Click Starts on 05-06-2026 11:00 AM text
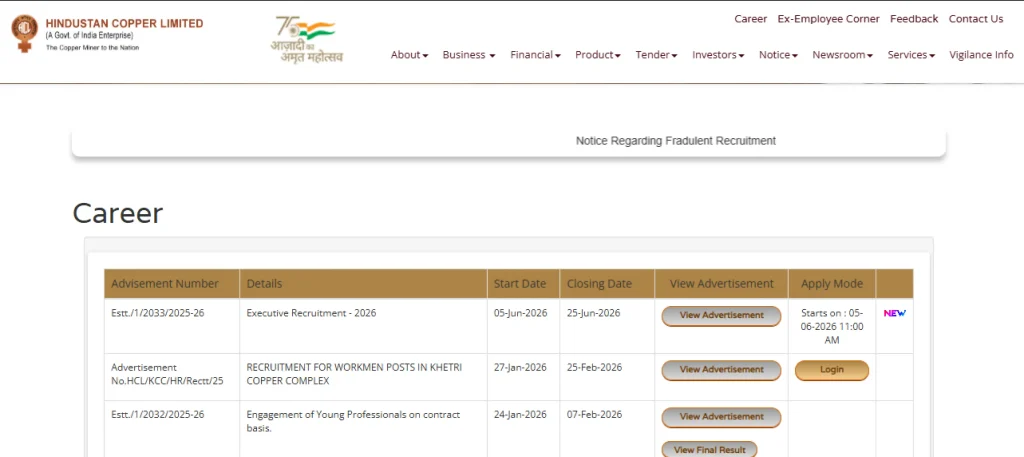1024x457 pixels. pos(832,327)
